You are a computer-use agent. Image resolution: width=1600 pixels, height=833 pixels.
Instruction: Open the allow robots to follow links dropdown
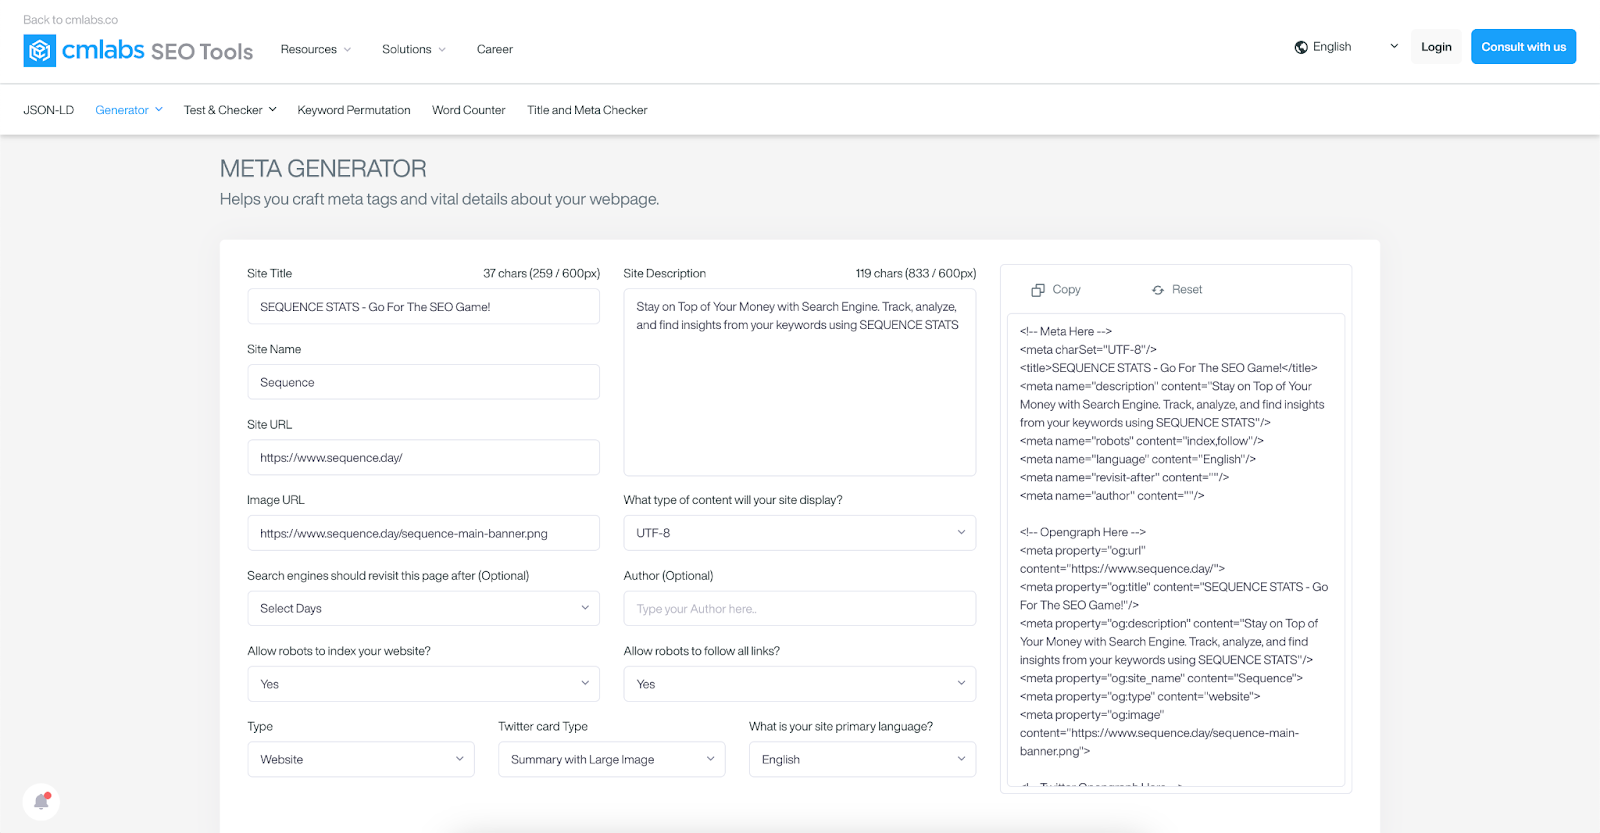point(800,684)
